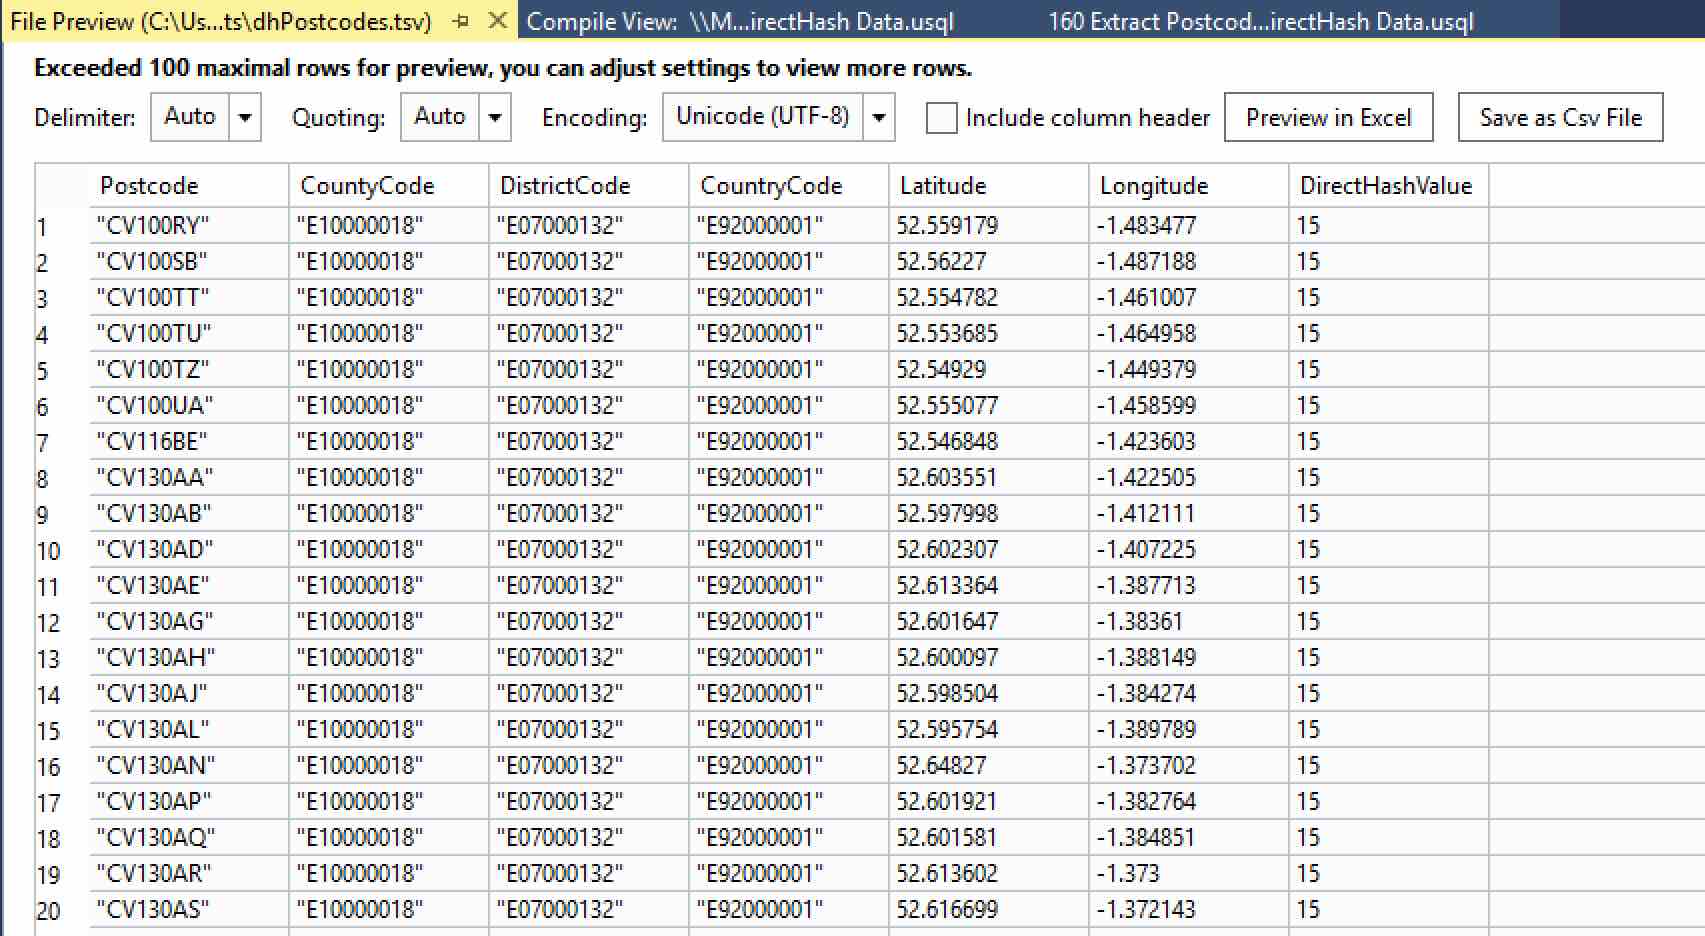Screen dimensions: 1705x936
Task: Click row number 10 in the grid
Action: [x=48, y=552]
